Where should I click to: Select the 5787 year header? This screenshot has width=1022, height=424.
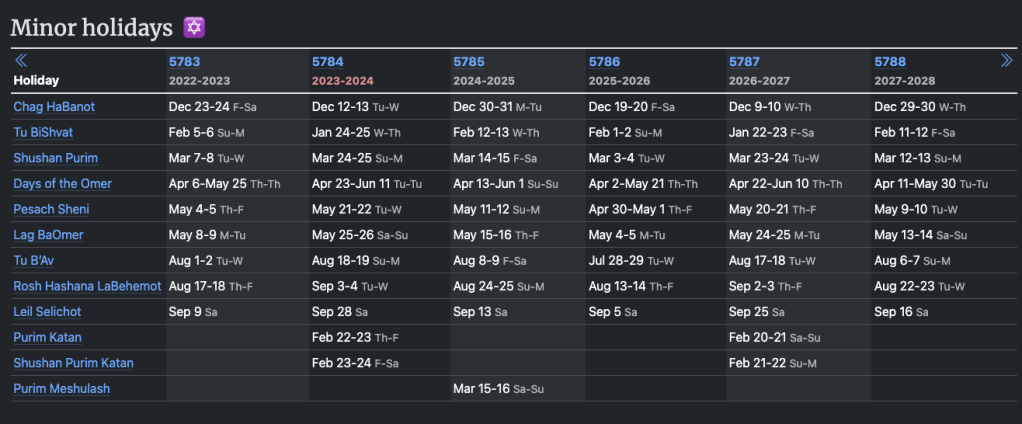[x=744, y=62]
